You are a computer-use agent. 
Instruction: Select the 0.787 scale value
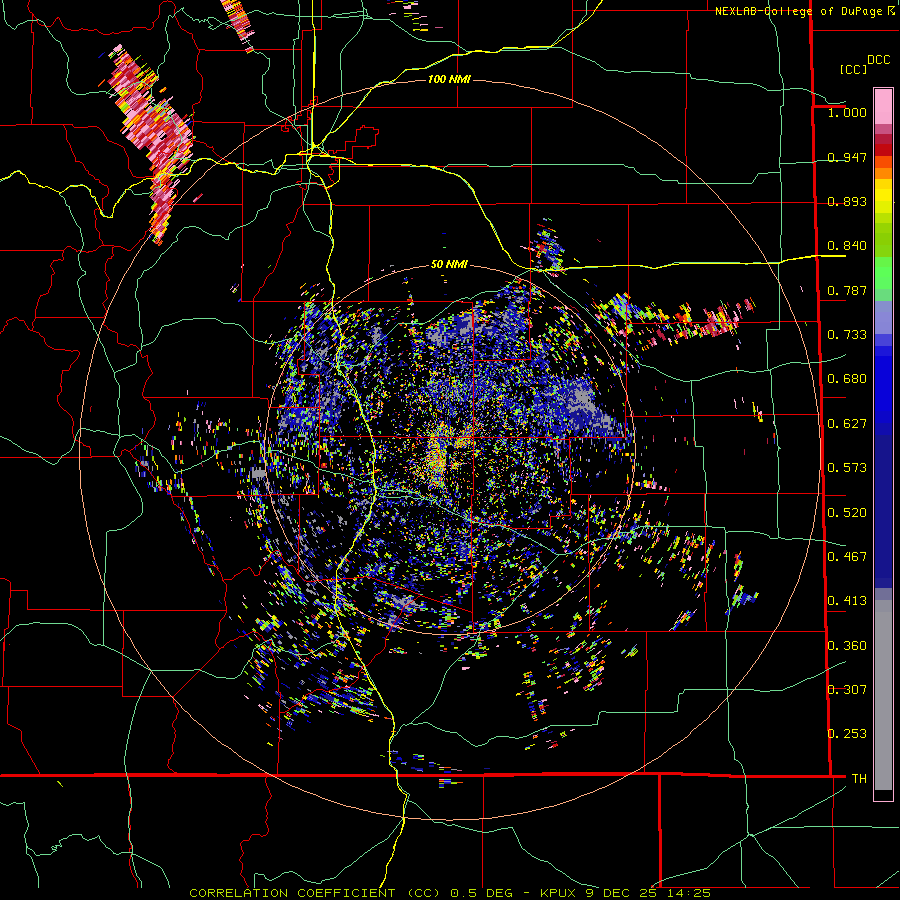pyautogui.click(x=847, y=290)
